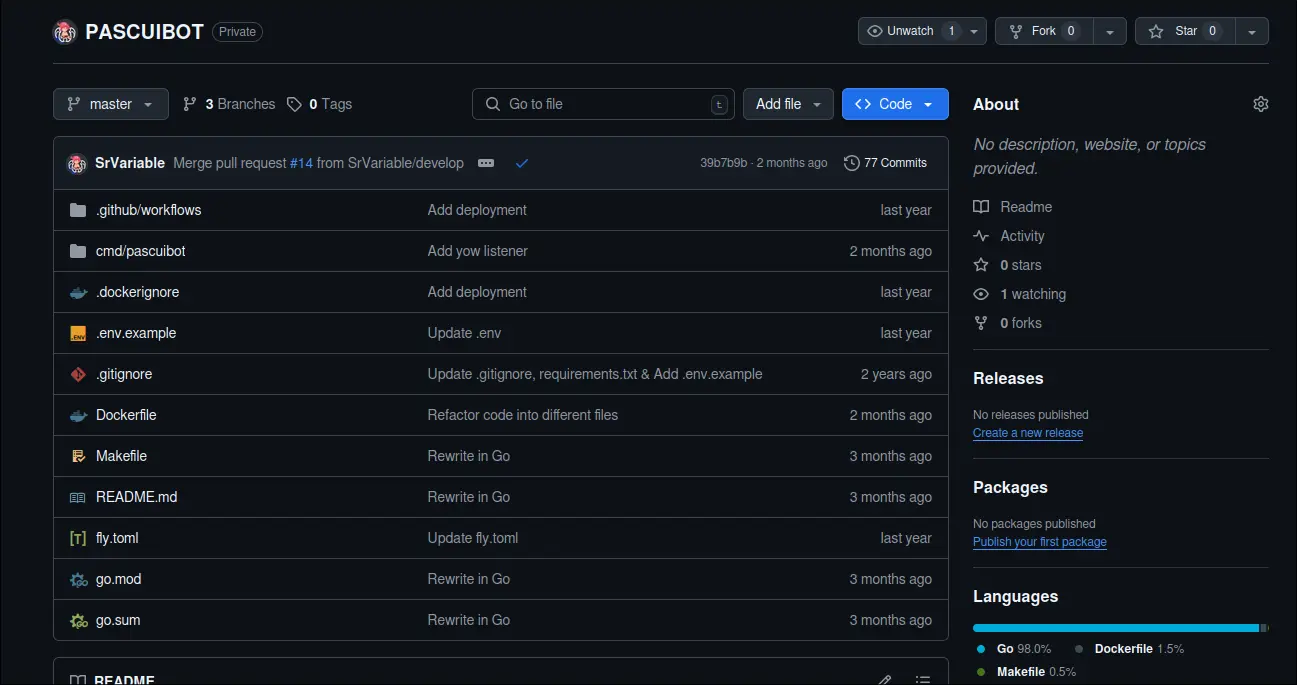Click the Go segment of the languages bar
The image size is (1297, 685).
1100,627
